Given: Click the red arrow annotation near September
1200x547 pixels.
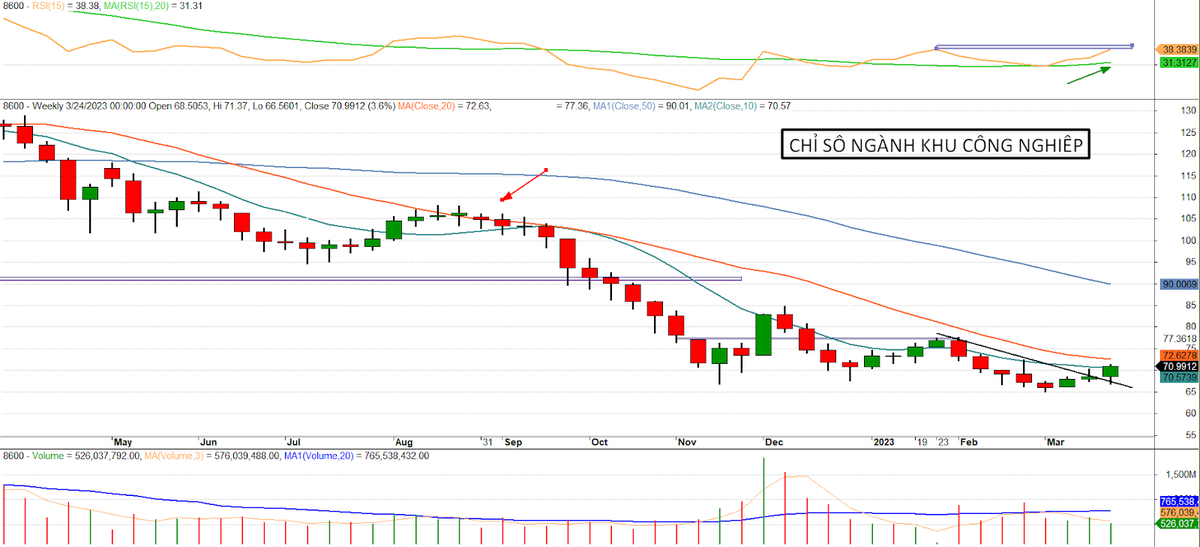Looking at the screenshot, I should pyautogui.click(x=523, y=185).
